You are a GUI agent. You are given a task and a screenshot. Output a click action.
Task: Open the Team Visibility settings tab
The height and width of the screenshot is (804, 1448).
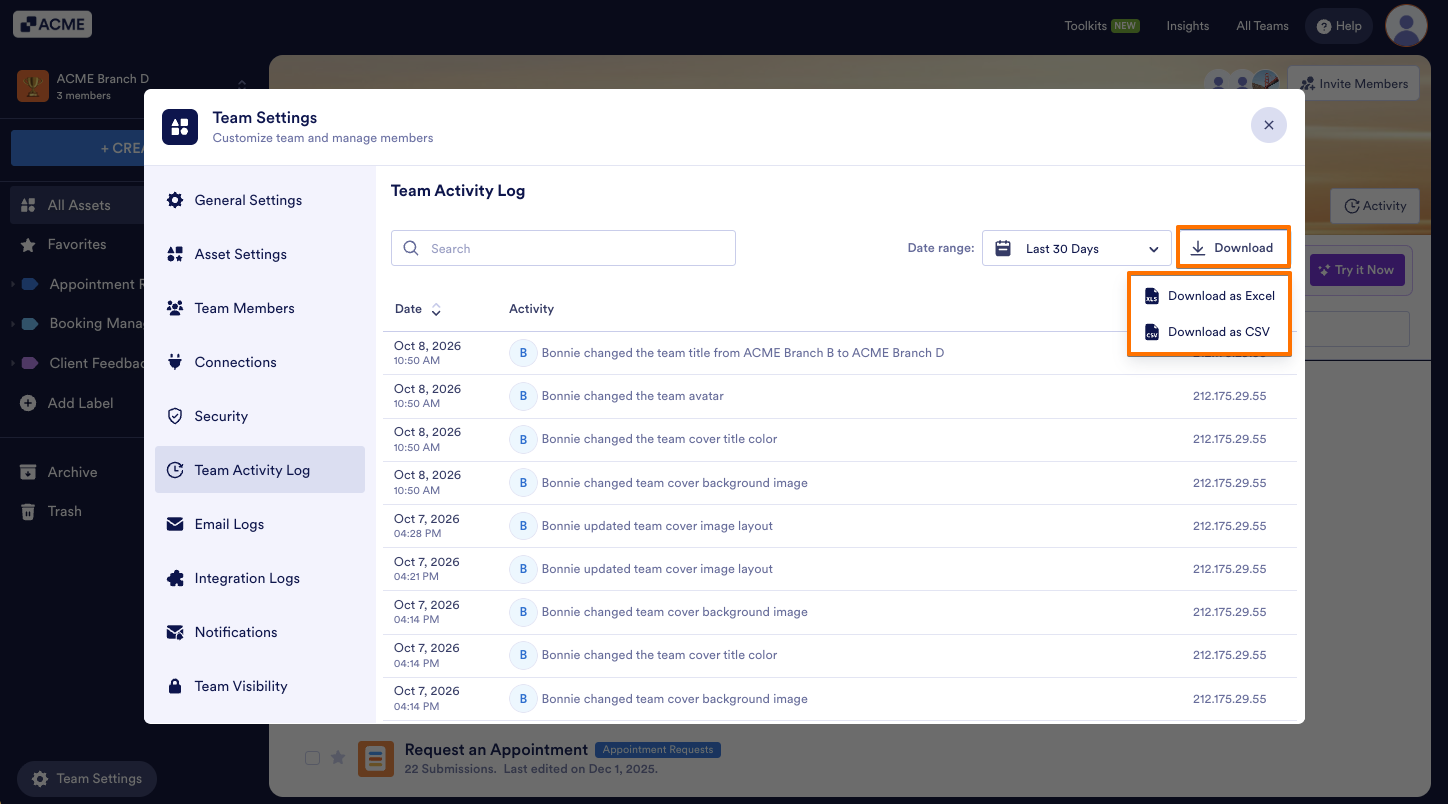click(260, 686)
